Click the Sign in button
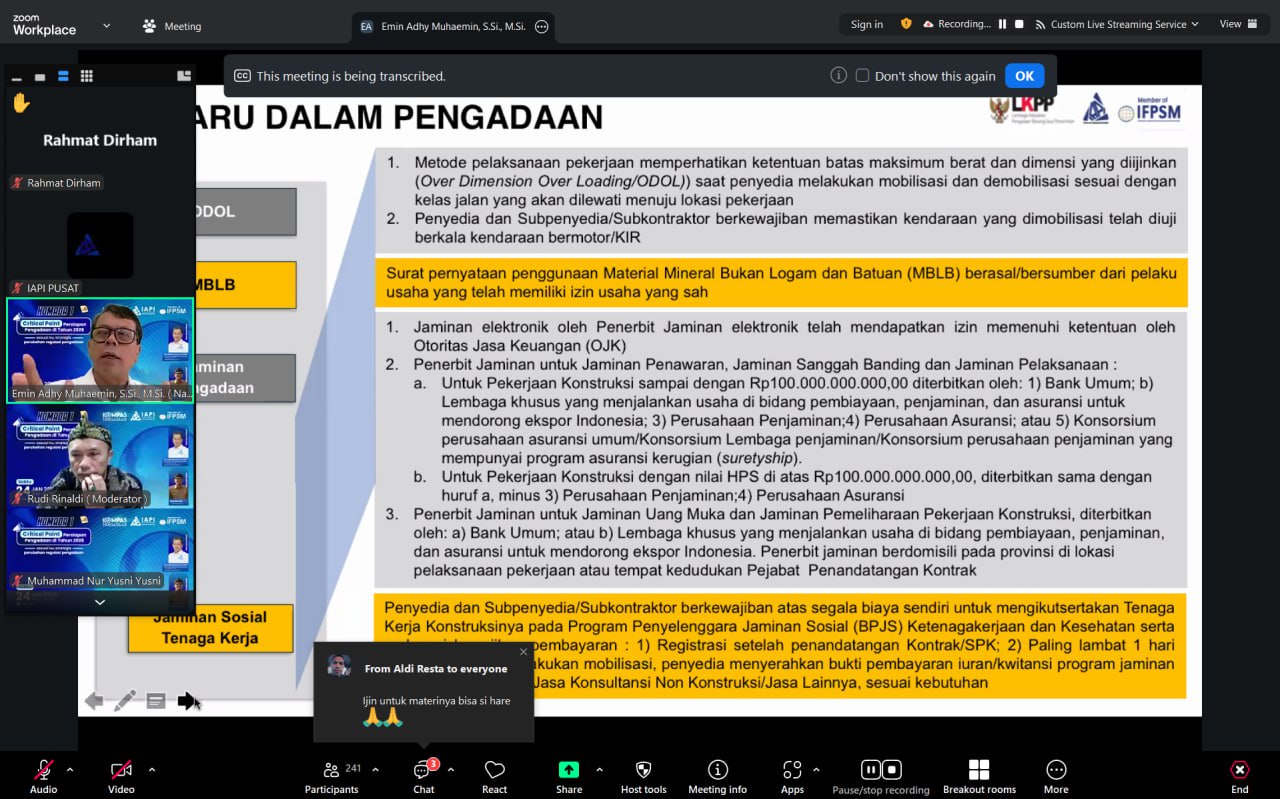Image resolution: width=1280 pixels, height=799 pixels. (866, 25)
